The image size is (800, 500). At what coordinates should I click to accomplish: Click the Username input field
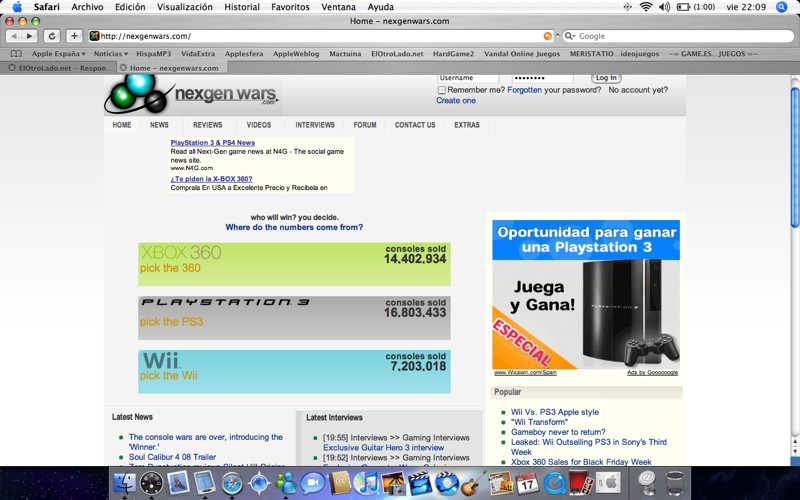click(468, 78)
